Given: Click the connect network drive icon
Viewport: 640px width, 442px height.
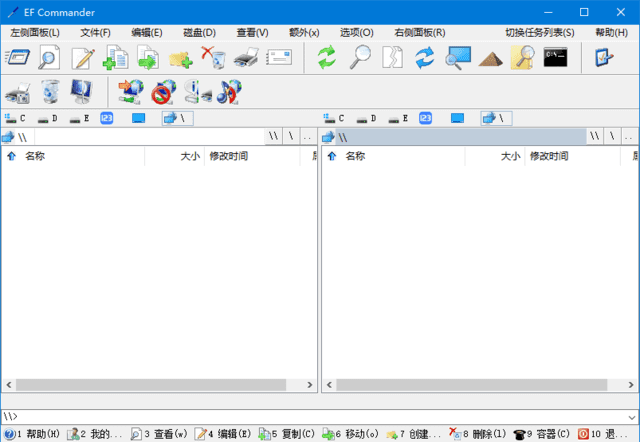Looking at the screenshot, I should click(x=131, y=91).
